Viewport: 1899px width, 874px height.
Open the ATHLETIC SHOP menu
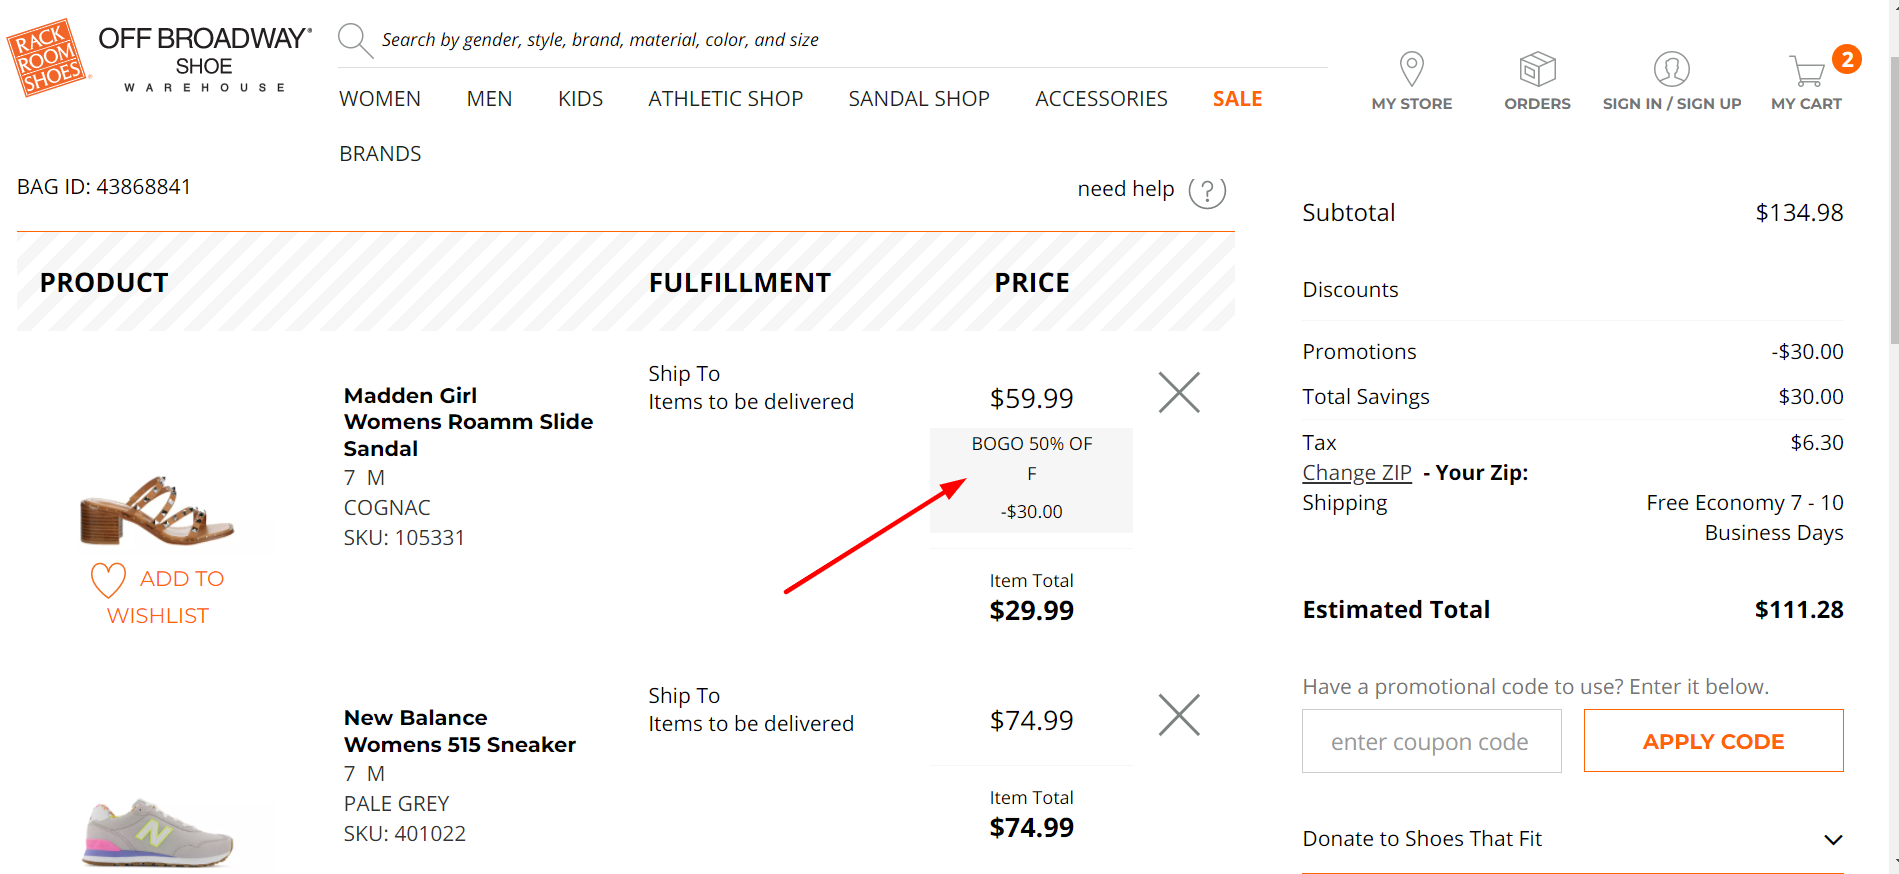pyautogui.click(x=725, y=99)
